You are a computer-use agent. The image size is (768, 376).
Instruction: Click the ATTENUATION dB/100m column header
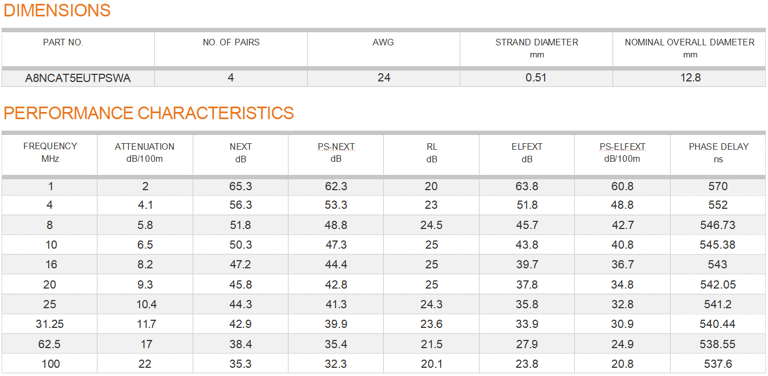[144, 153]
